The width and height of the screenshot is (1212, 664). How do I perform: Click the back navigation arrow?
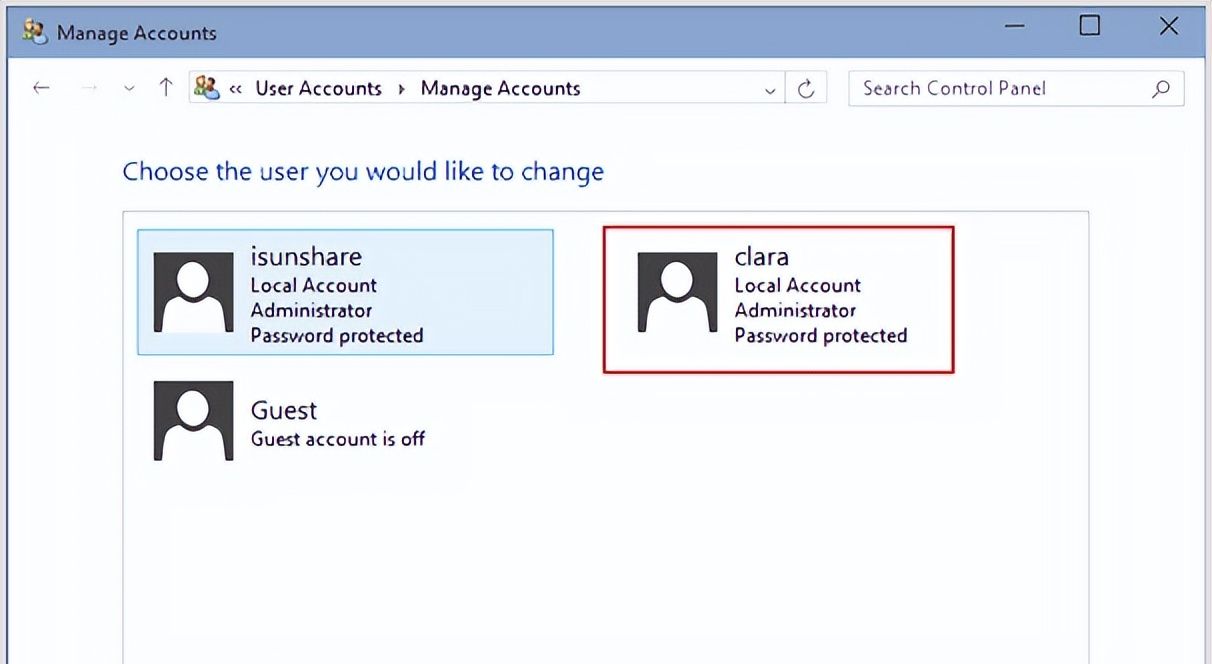pyautogui.click(x=41, y=88)
